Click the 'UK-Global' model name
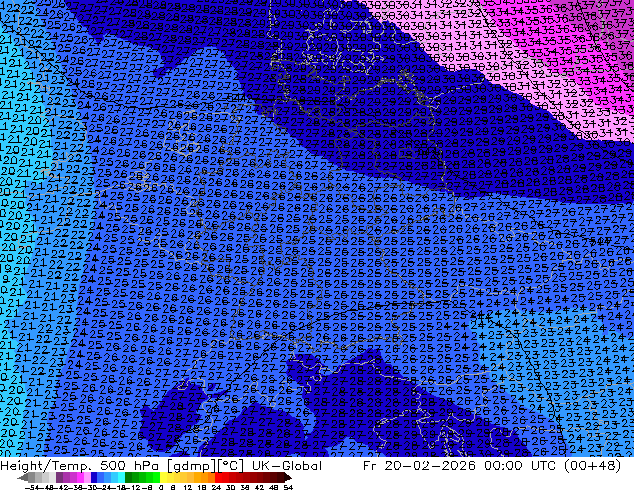The height and width of the screenshot is (490, 634). click(287, 466)
